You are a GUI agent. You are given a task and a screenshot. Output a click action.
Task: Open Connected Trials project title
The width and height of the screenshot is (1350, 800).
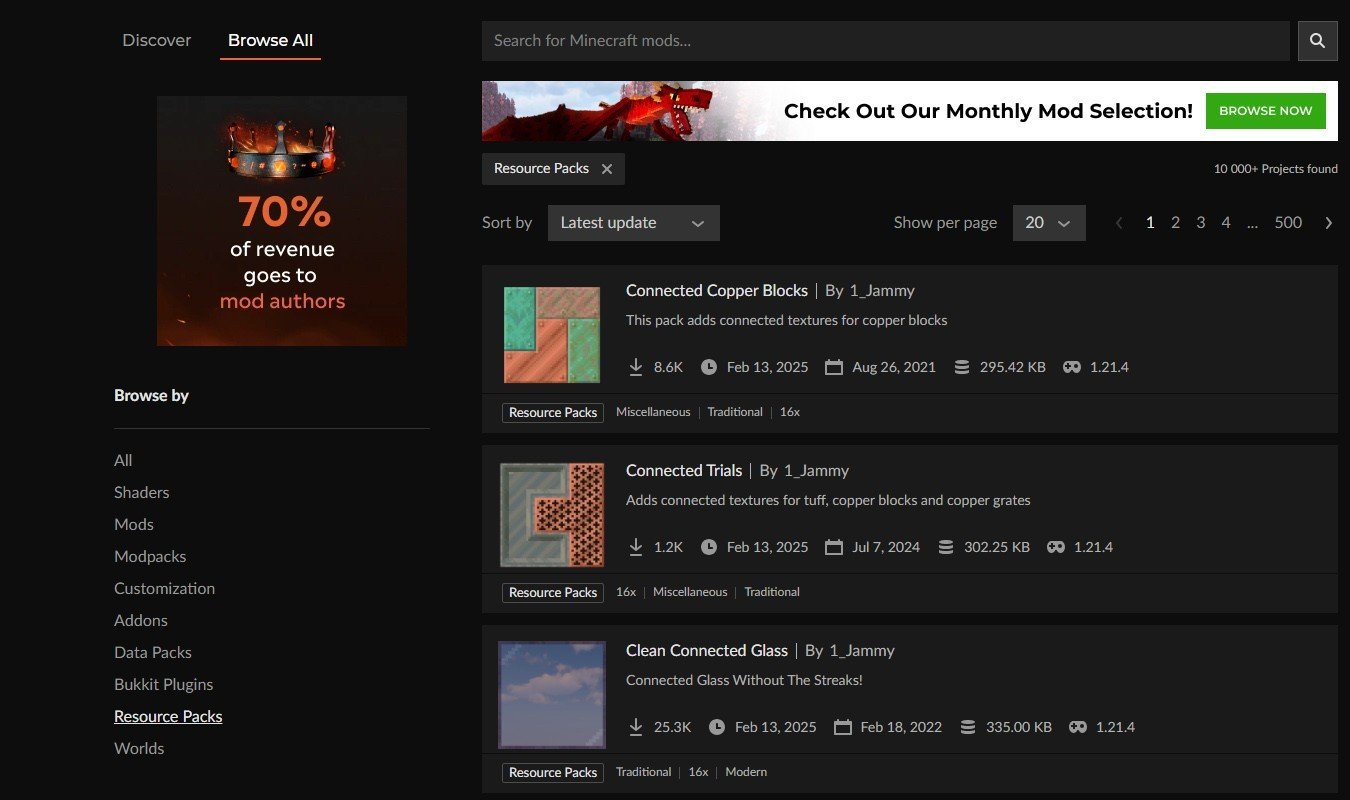point(684,470)
